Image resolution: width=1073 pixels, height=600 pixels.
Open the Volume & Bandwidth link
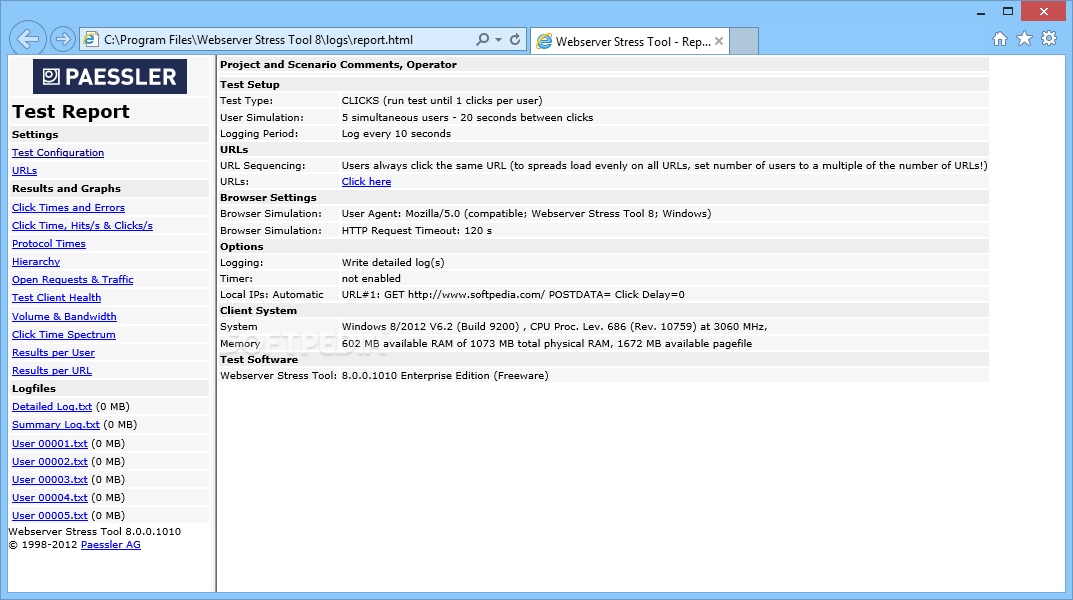tap(64, 316)
